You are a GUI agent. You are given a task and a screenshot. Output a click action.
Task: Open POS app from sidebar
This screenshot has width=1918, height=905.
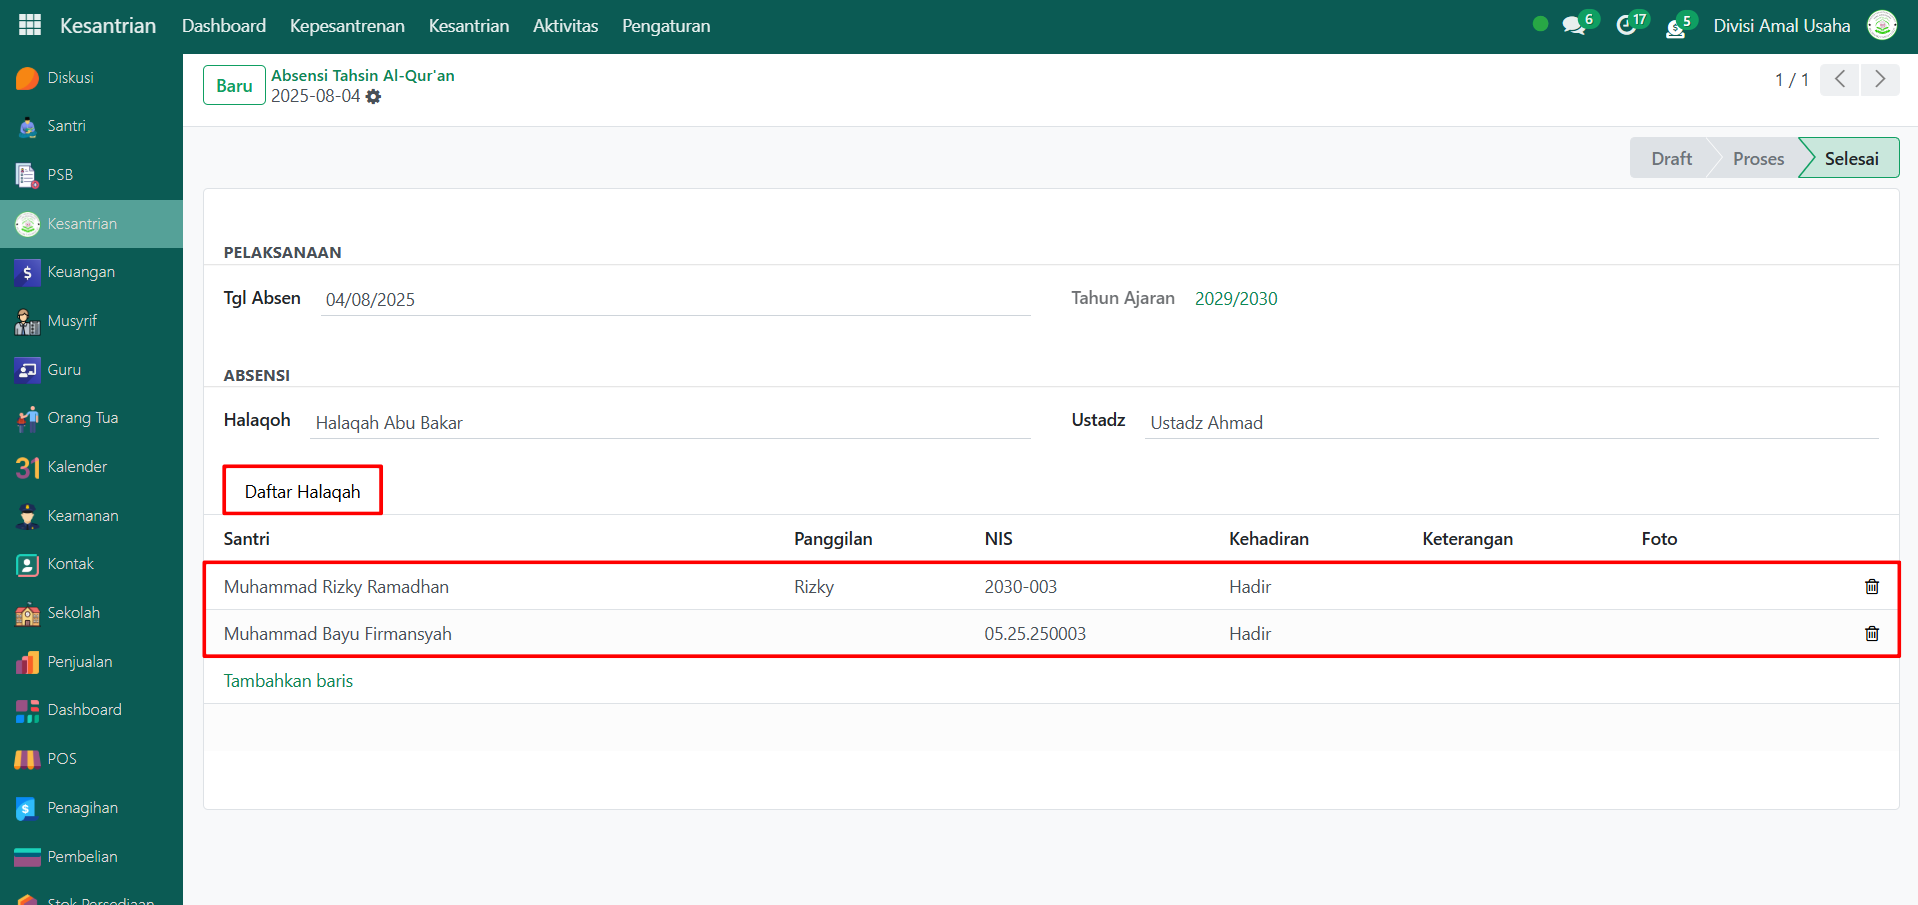(x=62, y=759)
